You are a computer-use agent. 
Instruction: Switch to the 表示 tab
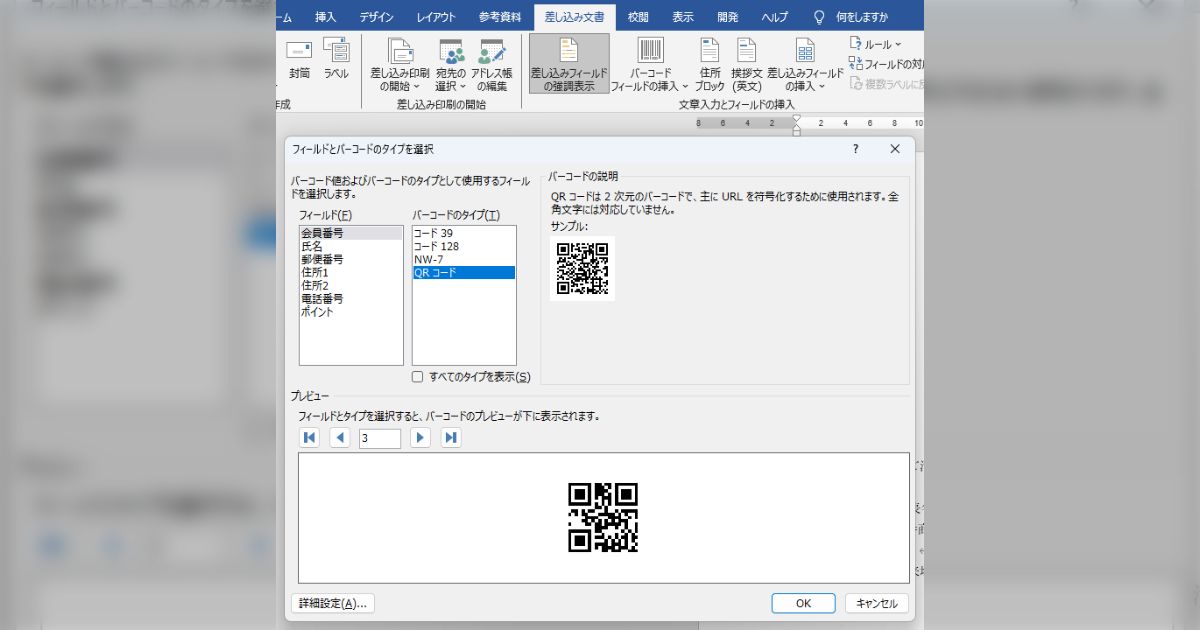(683, 17)
